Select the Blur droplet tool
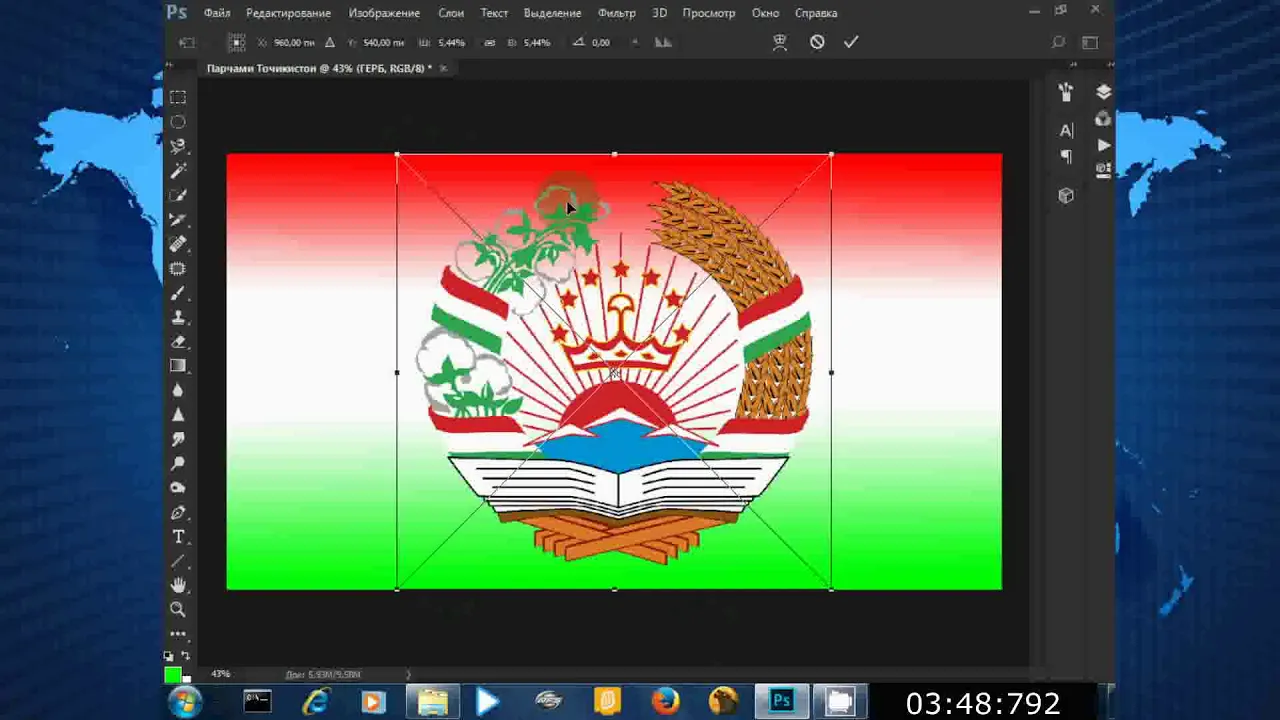This screenshot has height=720, width=1280. tap(178, 391)
